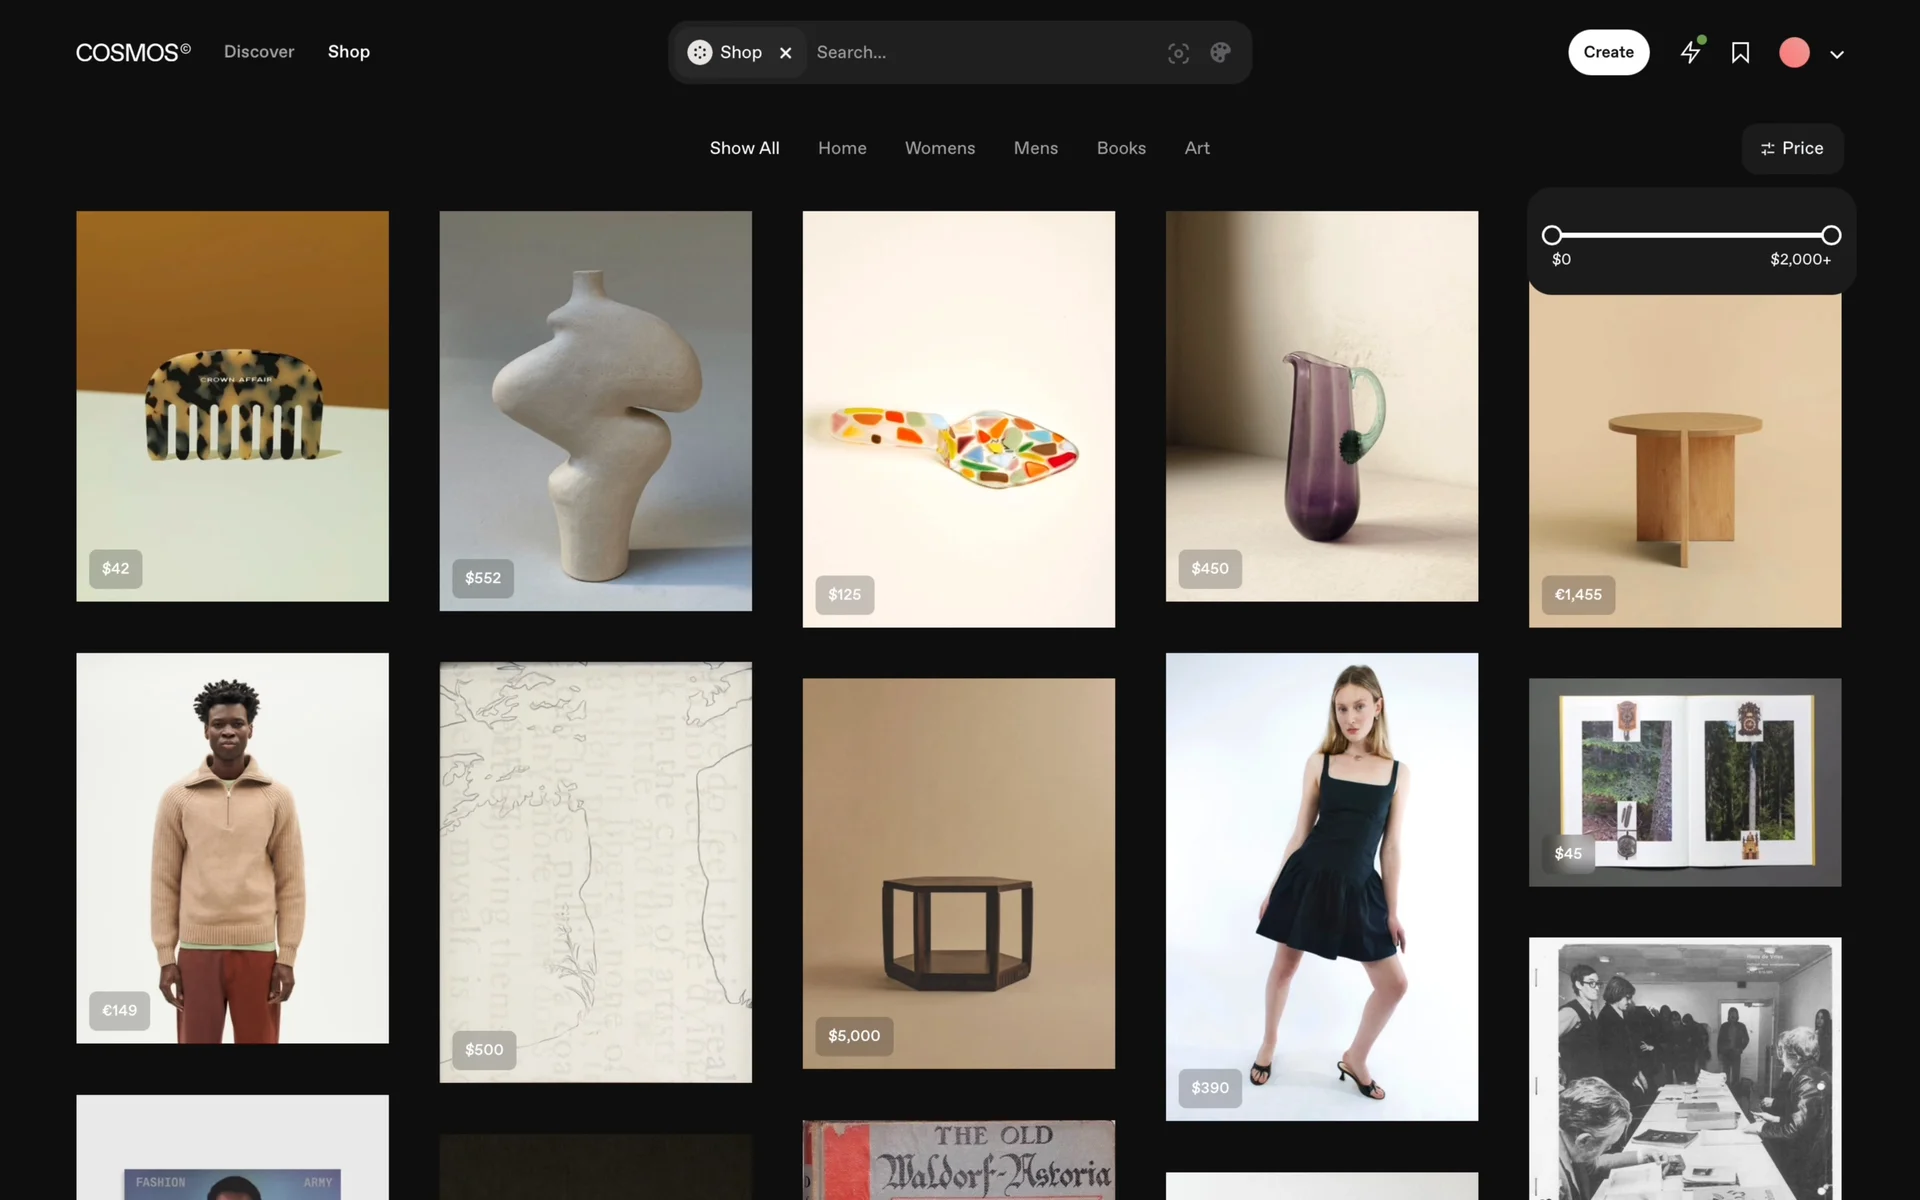Open the $42 tortoiseshell comb product
This screenshot has width=1920, height=1200.
click(x=232, y=405)
